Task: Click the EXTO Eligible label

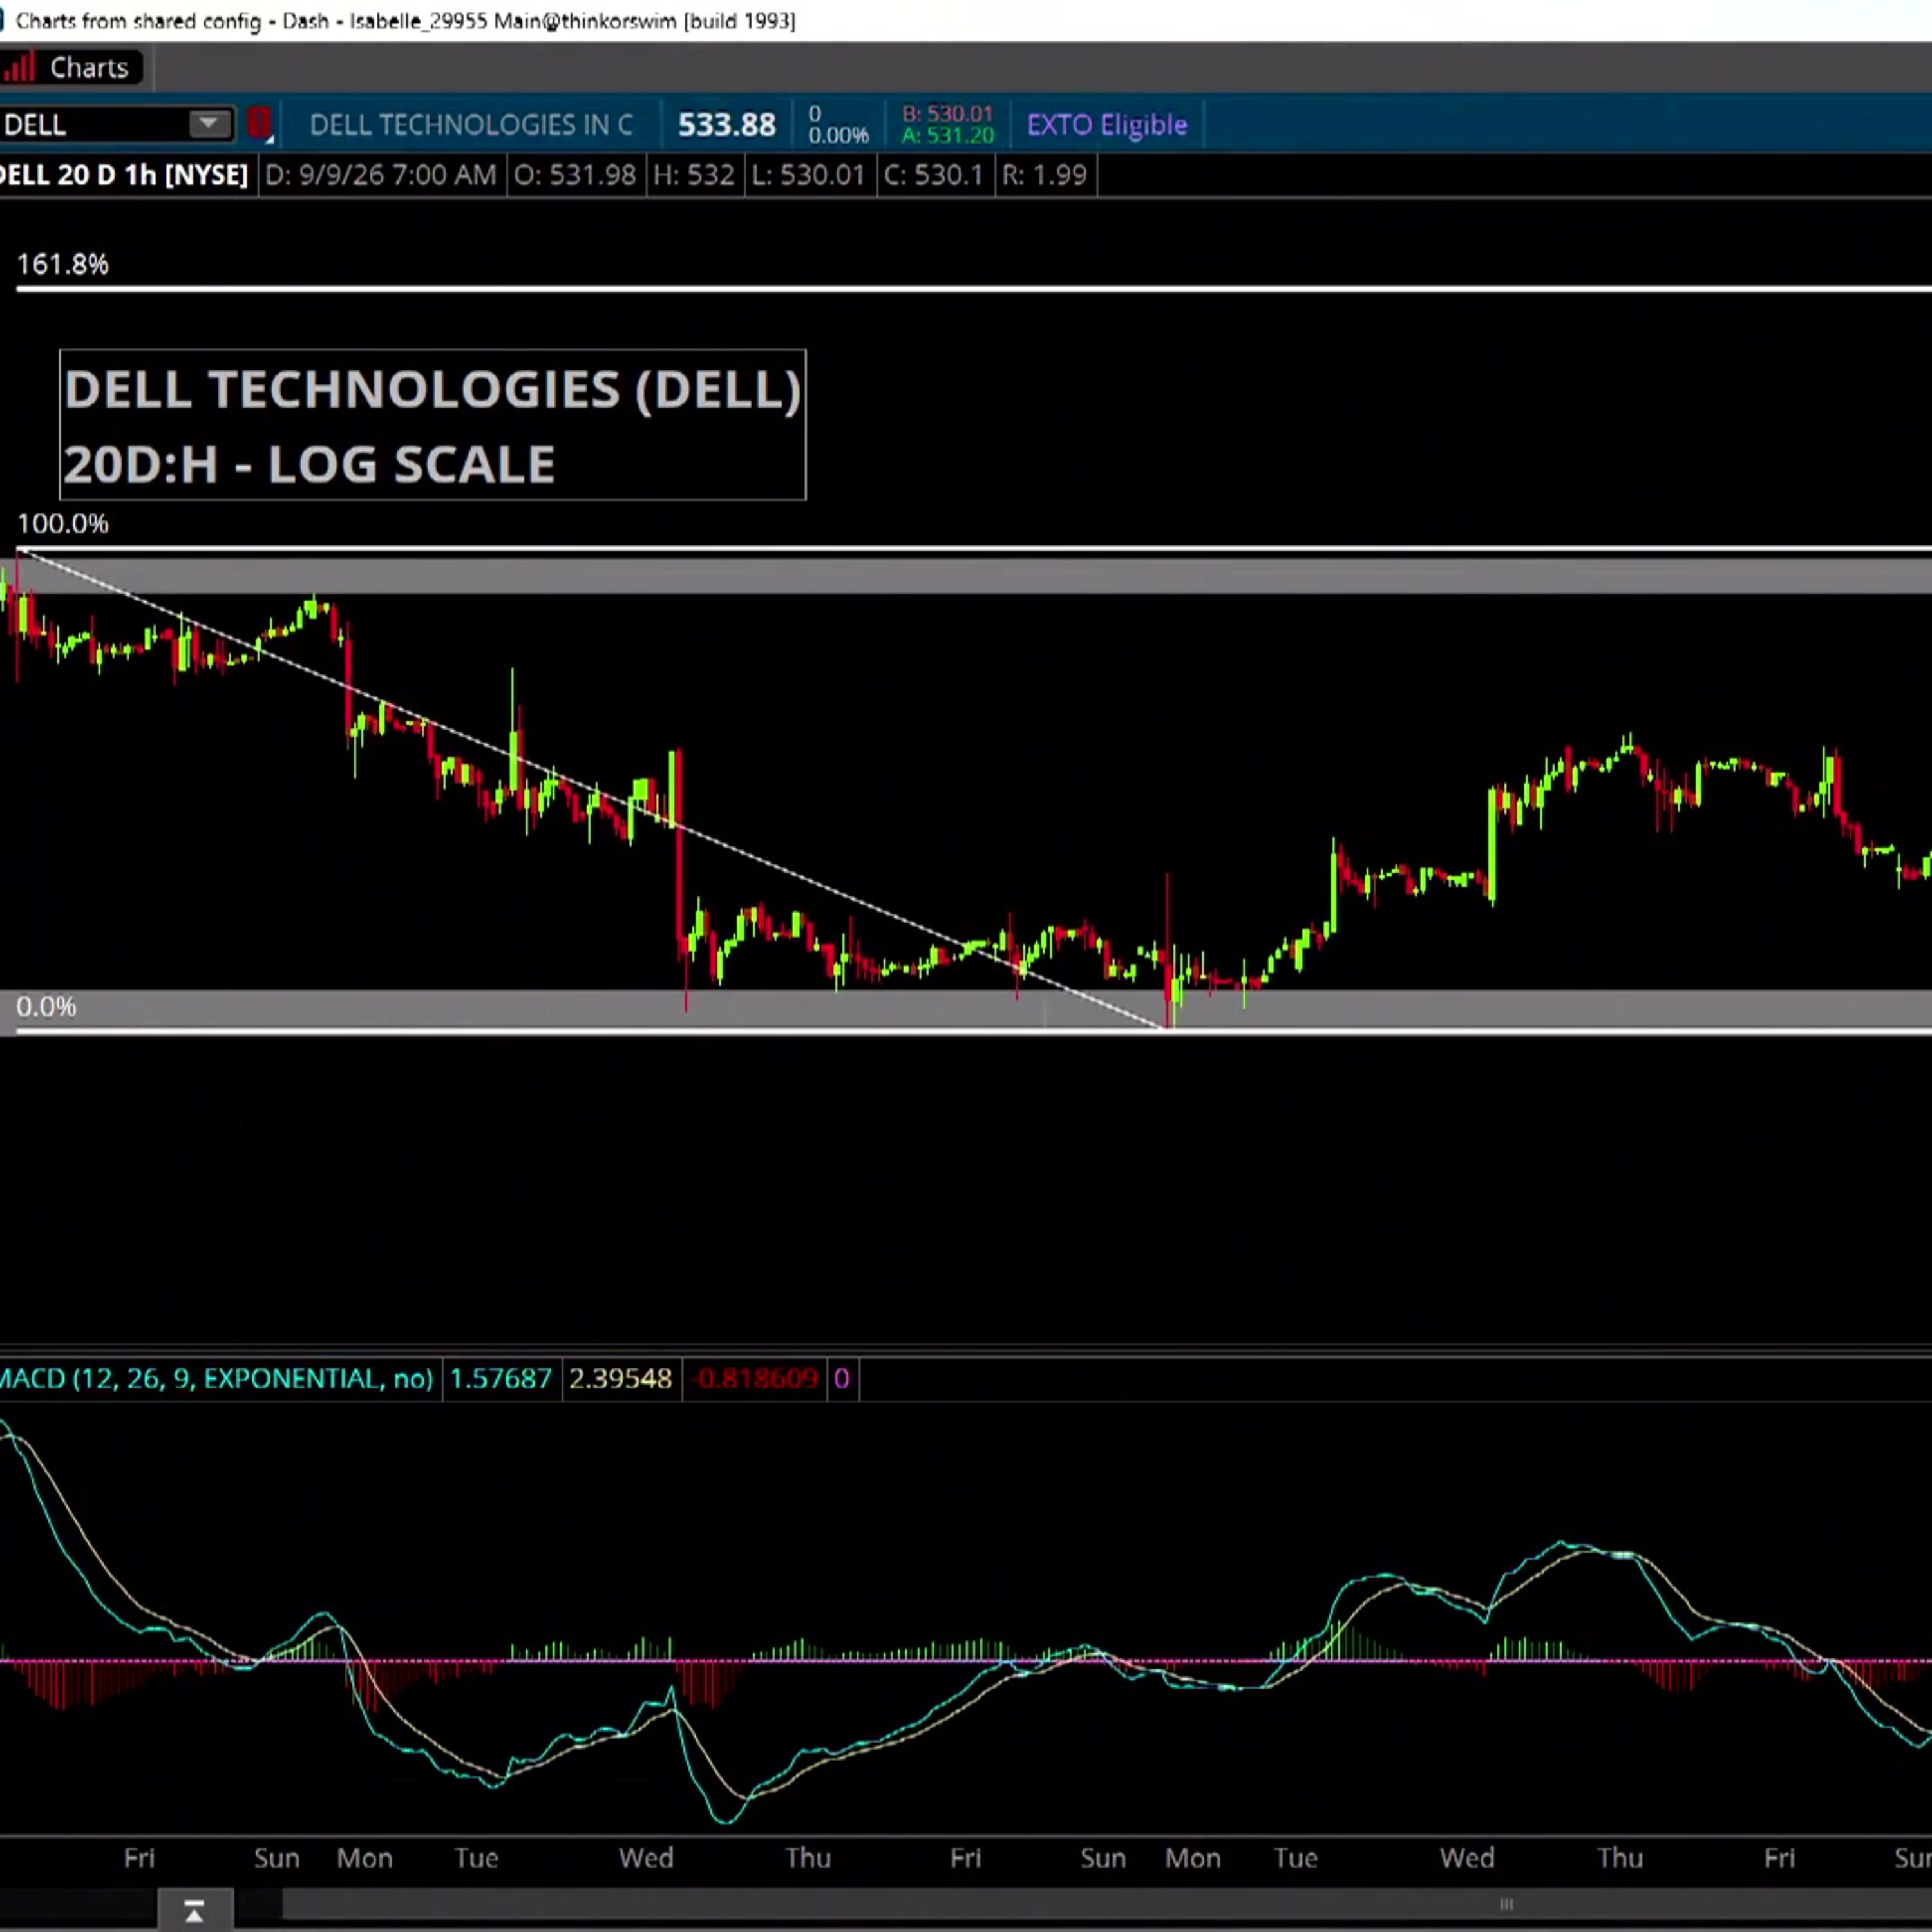Action: pyautogui.click(x=1107, y=125)
